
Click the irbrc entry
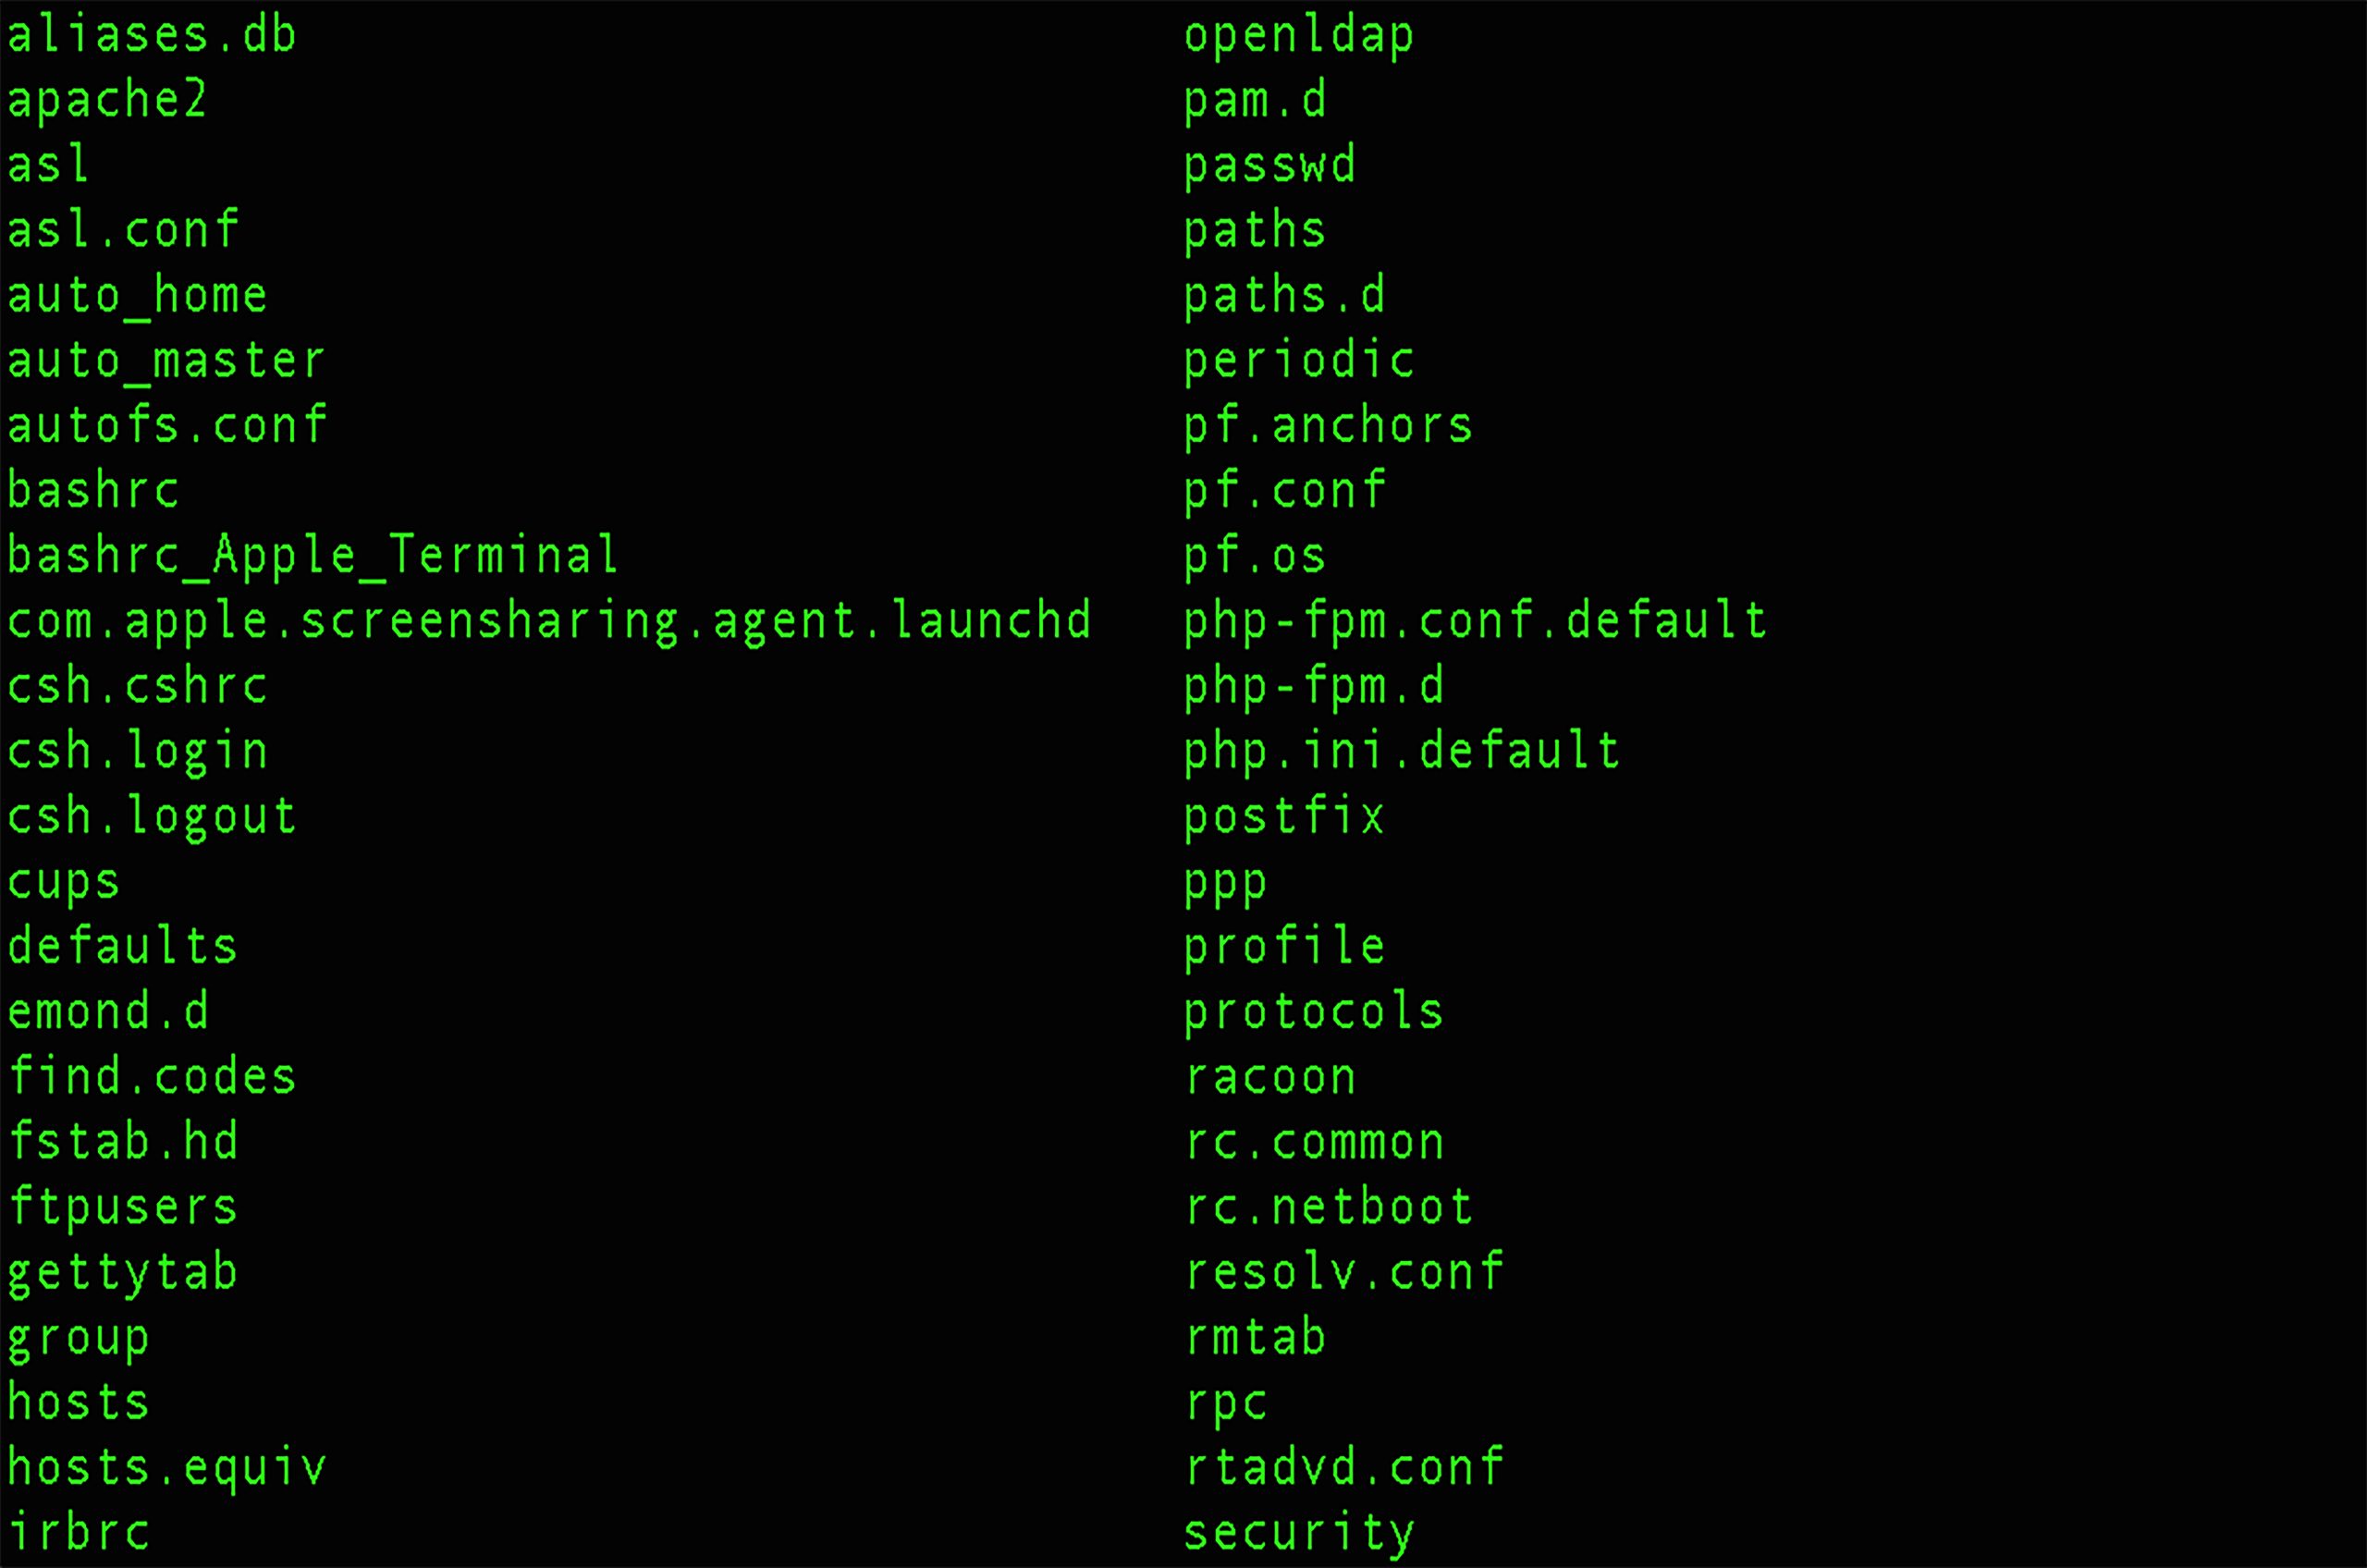pyautogui.click(x=79, y=1532)
